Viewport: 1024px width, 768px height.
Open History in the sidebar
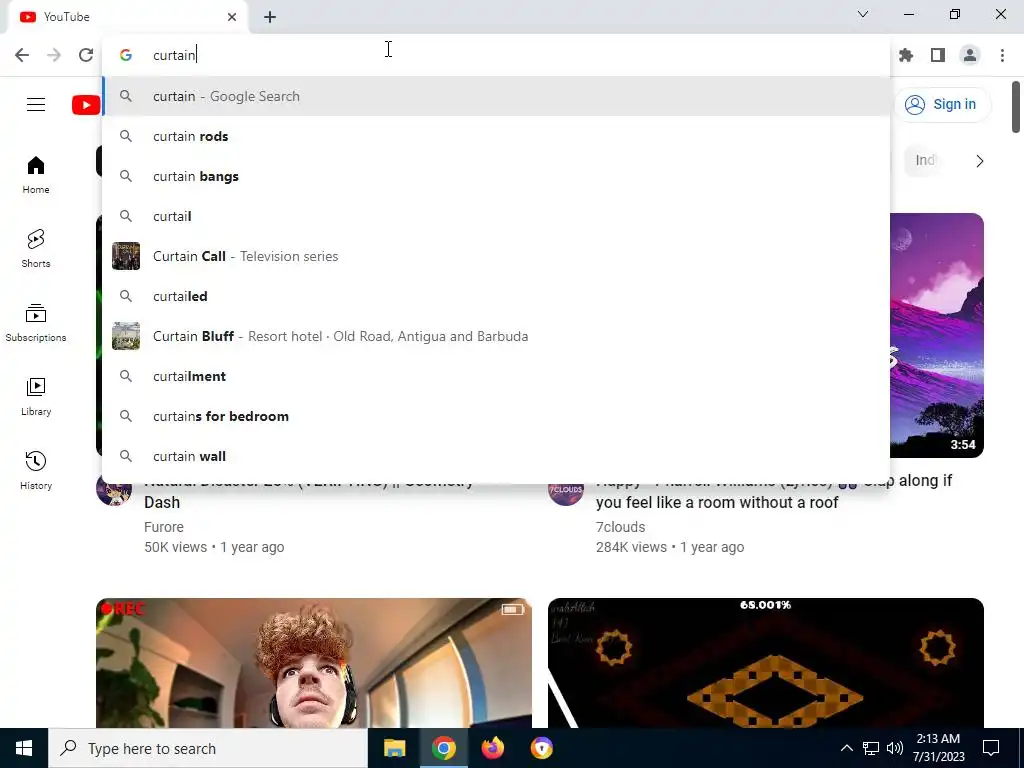pos(36,470)
